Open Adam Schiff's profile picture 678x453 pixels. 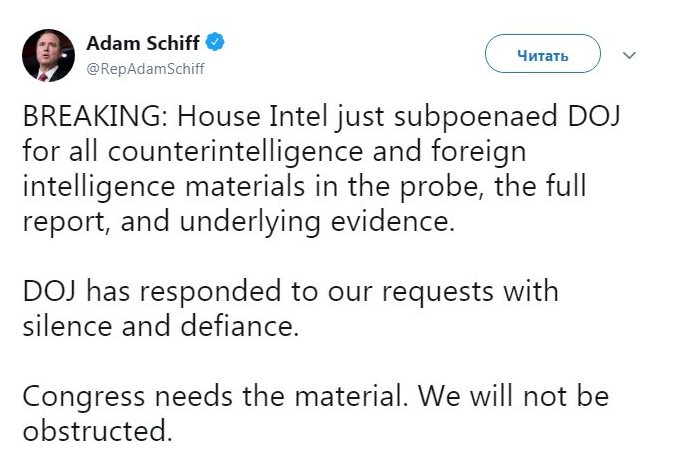(49, 55)
